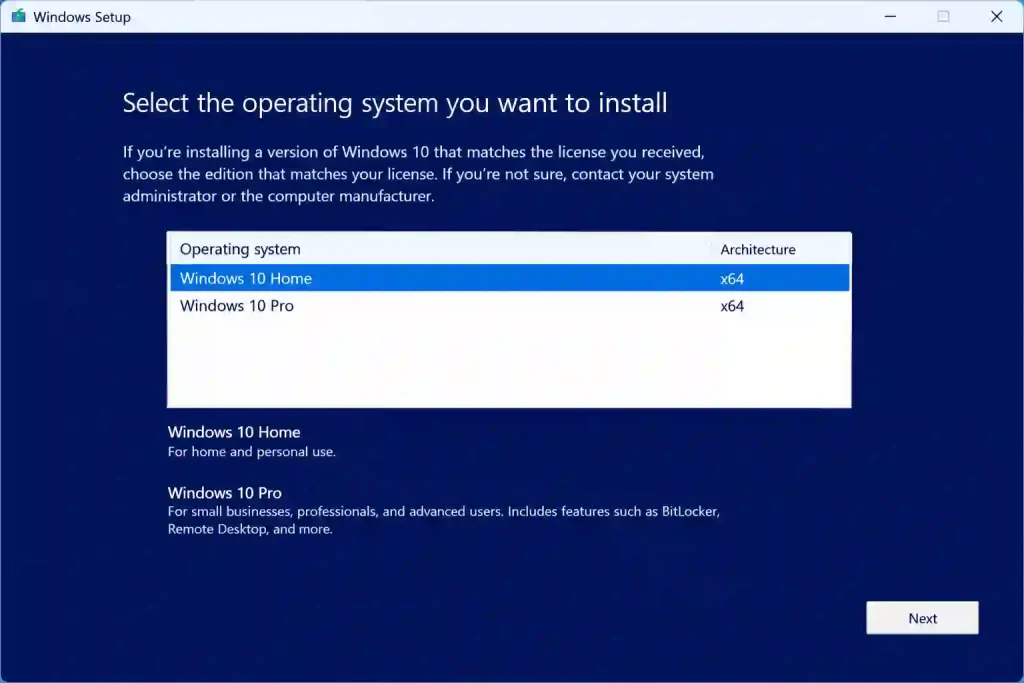Click the Windows Setup title bar icon
Screen dimensions: 1024x683
[x=18, y=16]
